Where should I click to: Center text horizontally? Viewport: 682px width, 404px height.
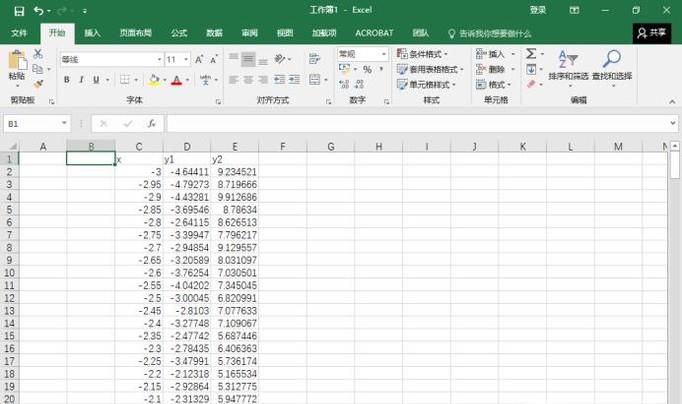coord(248,80)
